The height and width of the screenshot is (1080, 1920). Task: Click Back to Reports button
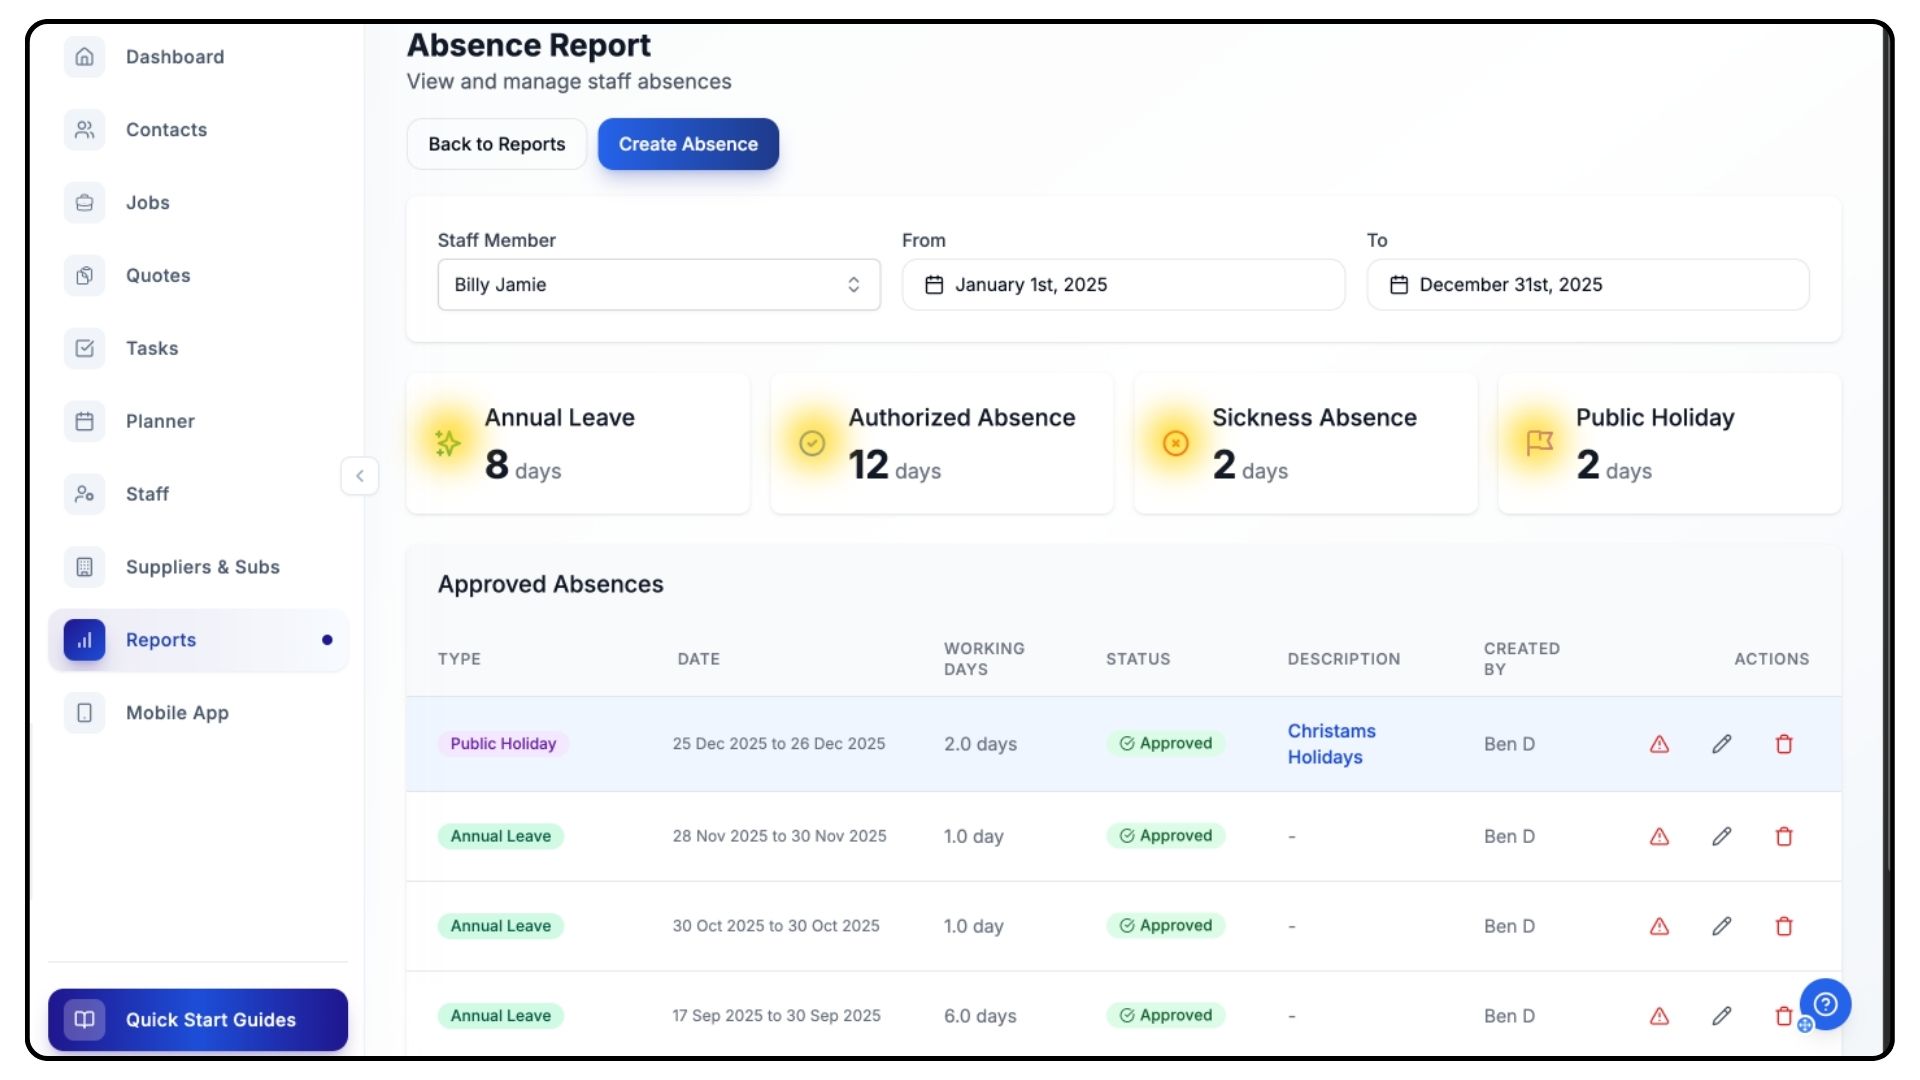point(496,144)
